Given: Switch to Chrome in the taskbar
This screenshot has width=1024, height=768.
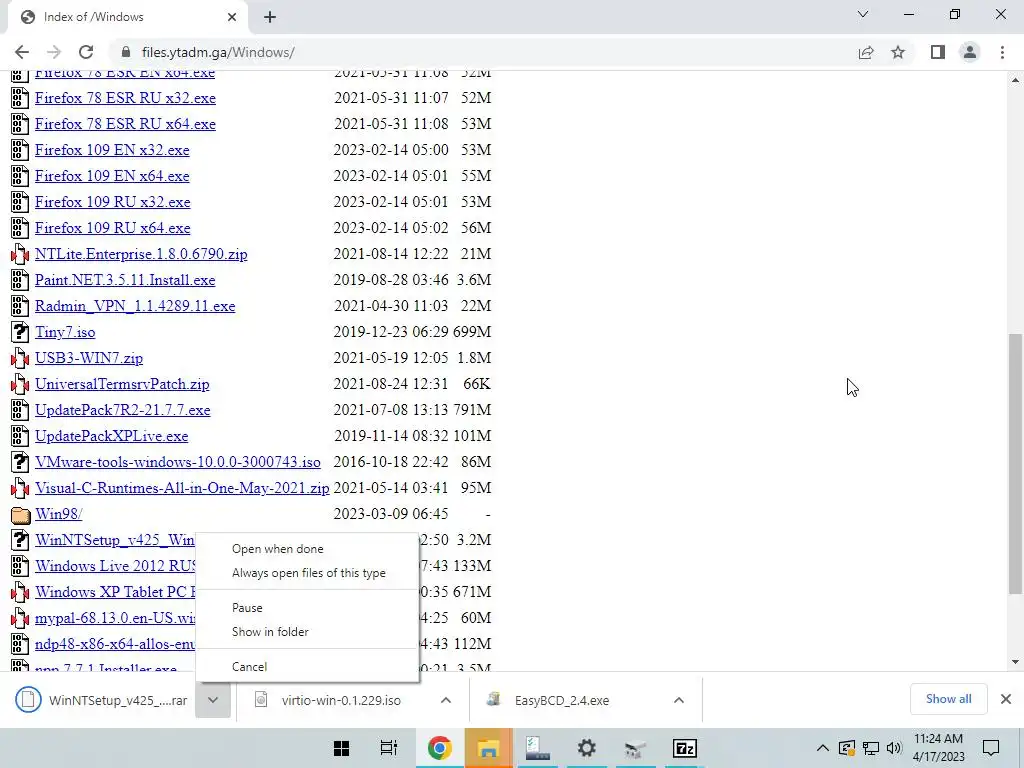Looking at the screenshot, I should pyautogui.click(x=440, y=748).
